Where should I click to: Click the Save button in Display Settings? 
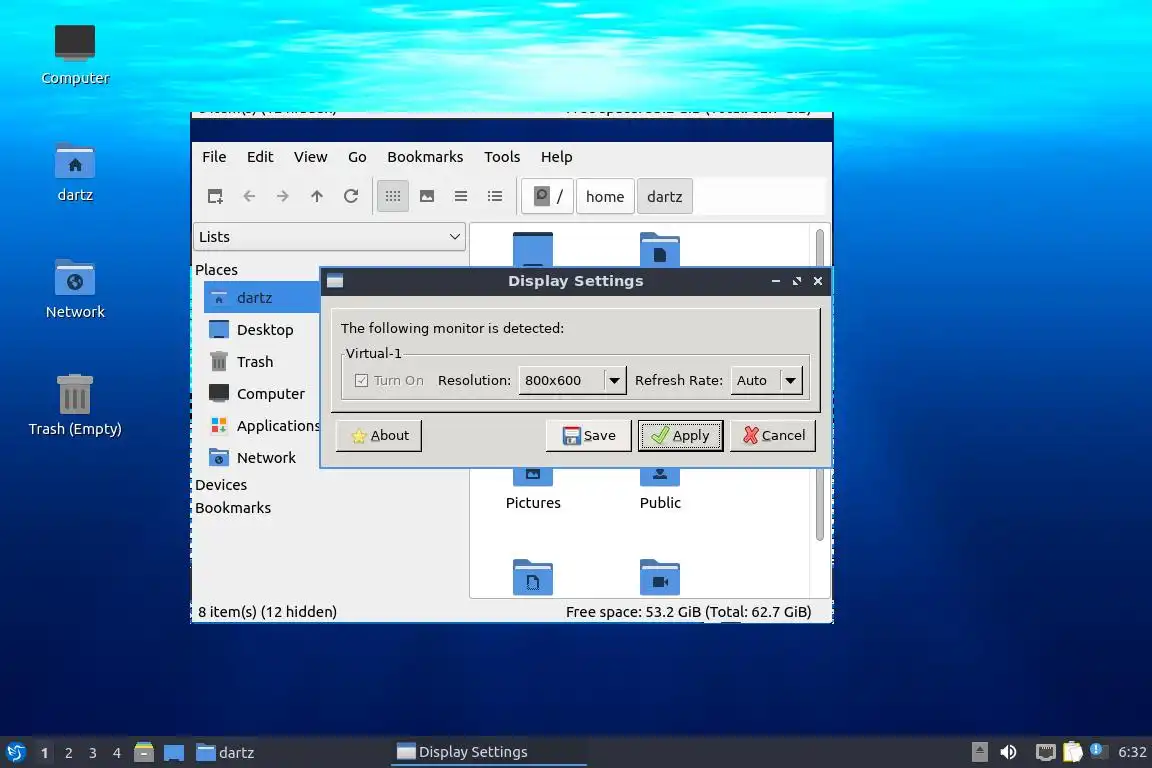[588, 435]
